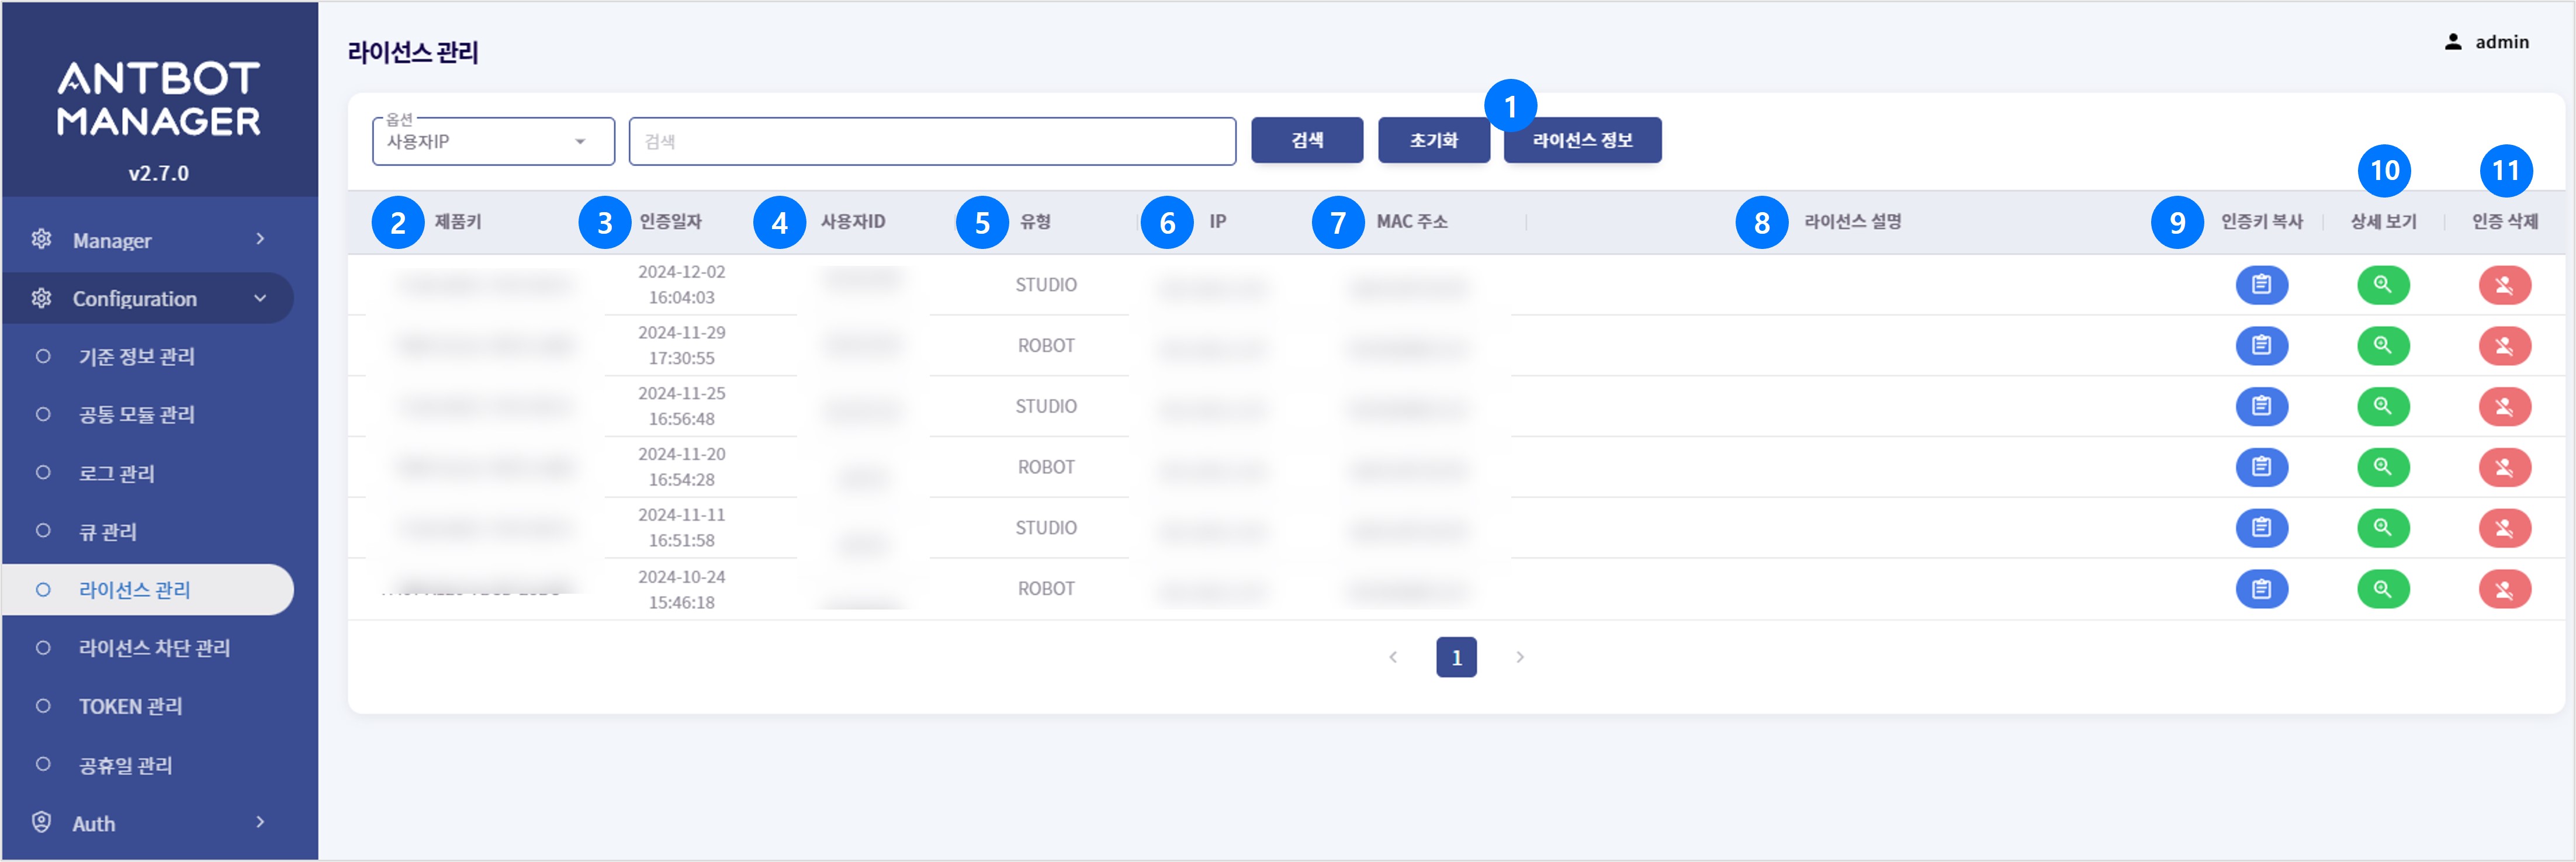This screenshot has height=862, width=2576.
Task: View details of the 2024-12-02 license
Action: 2383,285
